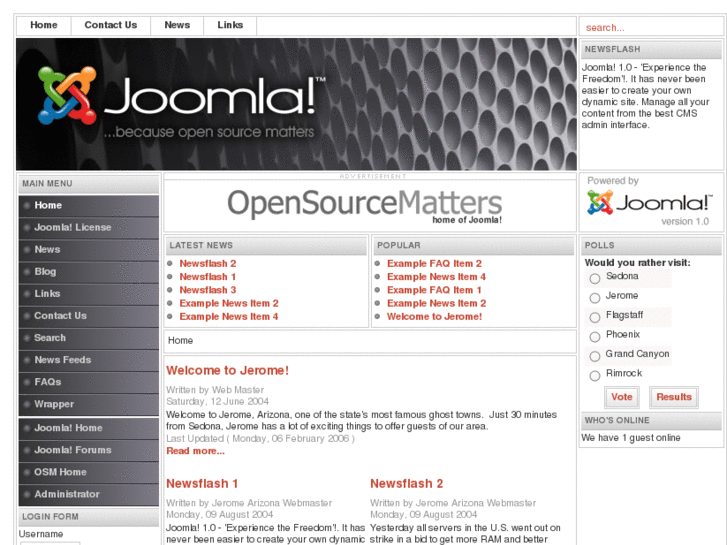Open News in the Main Menu sidebar
Image resolution: width=727 pixels, height=545 pixels.
(x=89, y=250)
